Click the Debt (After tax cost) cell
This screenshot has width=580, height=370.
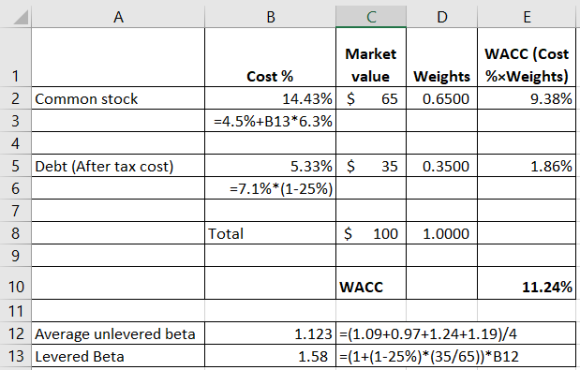tap(118, 166)
